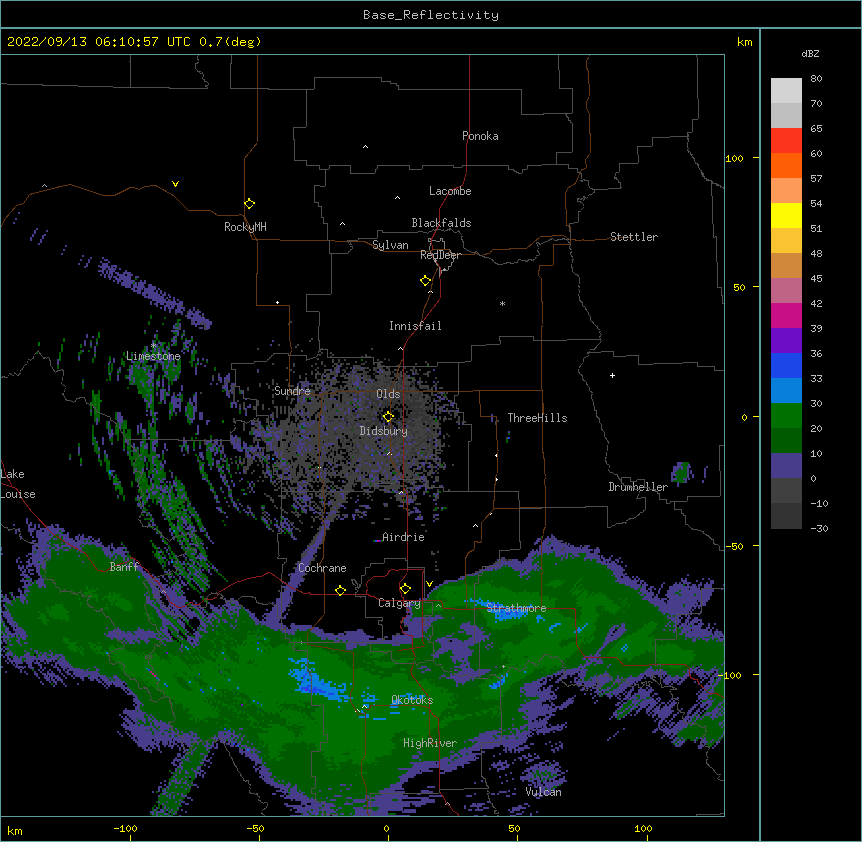The image size is (862, 842).
Task: Pick the red 65 dBZ legend swatch
Action: pyautogui.click(x=786, y=140)
